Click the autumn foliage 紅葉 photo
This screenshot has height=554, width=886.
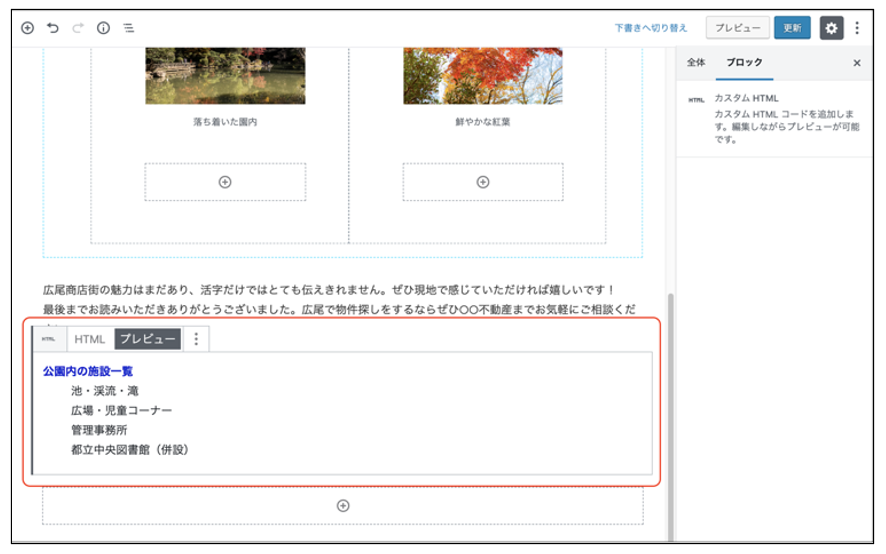[x=483, y=75]
